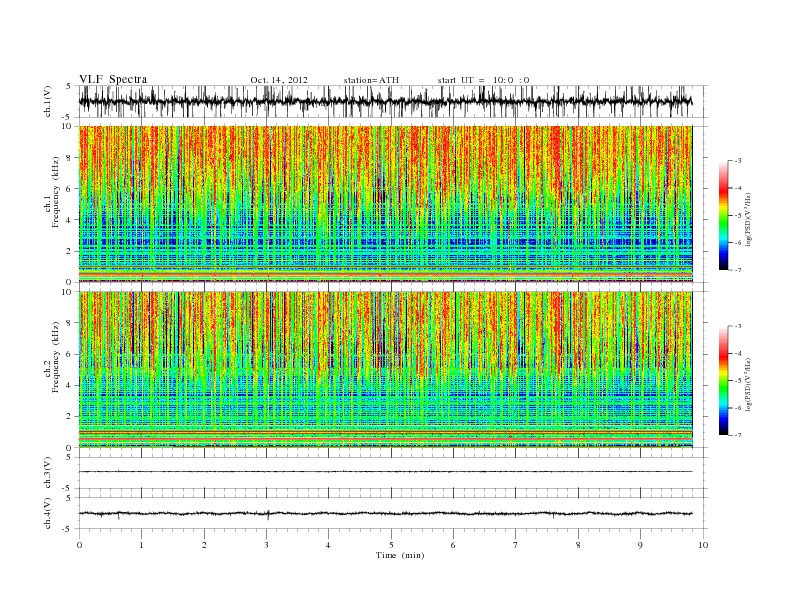Click ch.1 frequency axis tick "8"
The height and width of the screenshot is (612, 792).
click(x=69, y=158)
